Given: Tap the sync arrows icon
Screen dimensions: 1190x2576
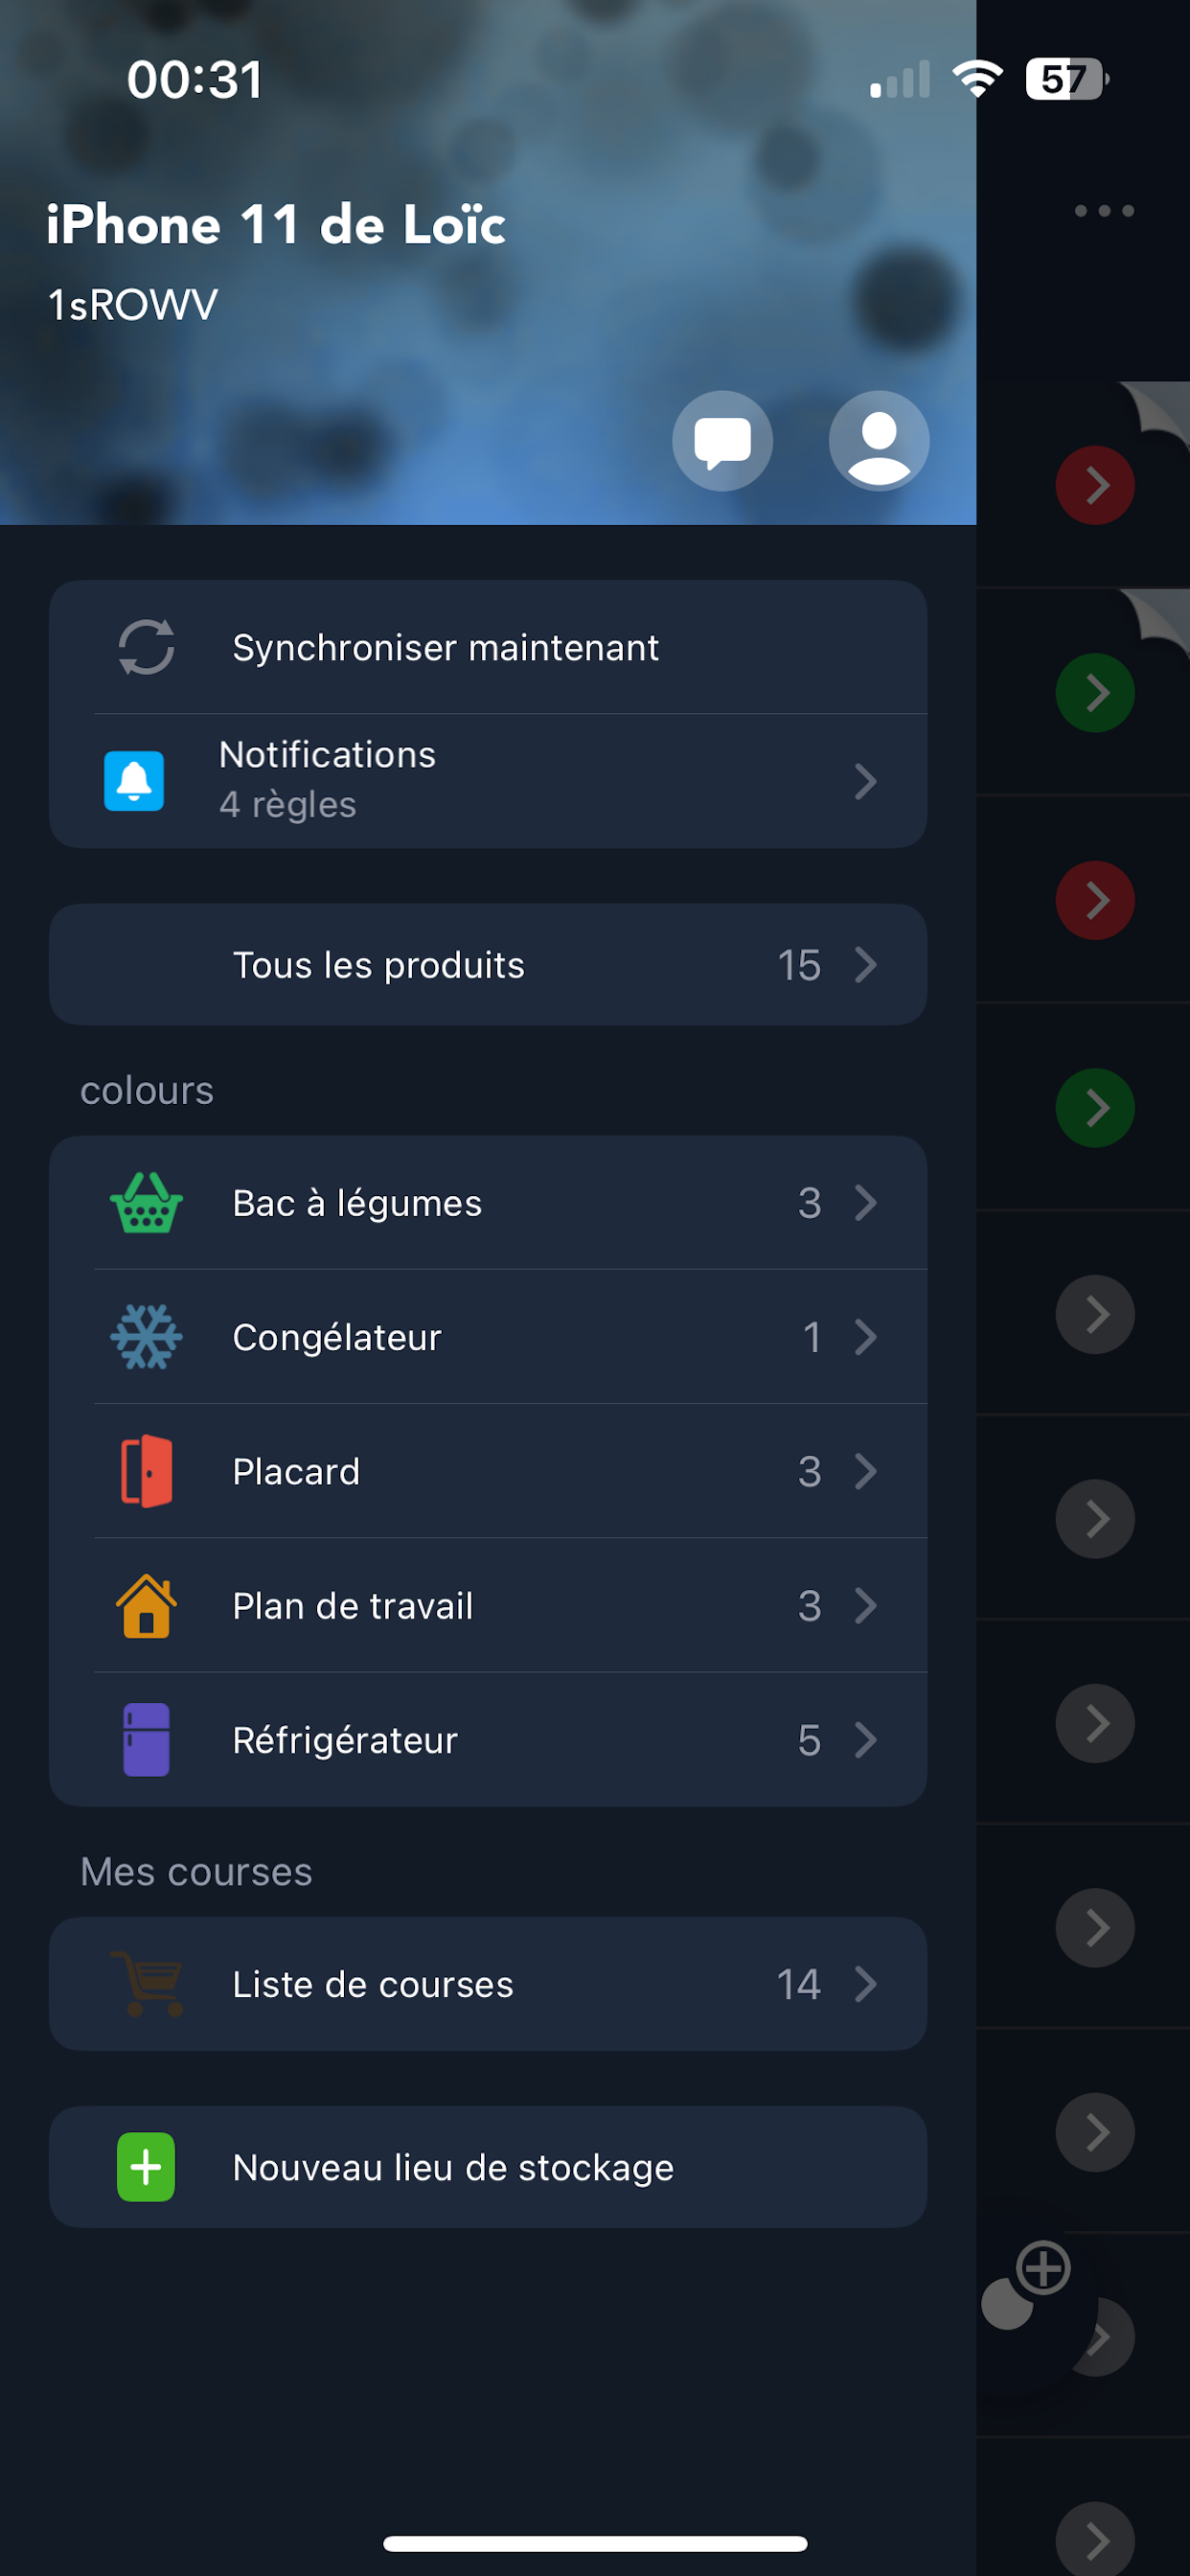Looking at the screenshot, I should click(146, 647).
